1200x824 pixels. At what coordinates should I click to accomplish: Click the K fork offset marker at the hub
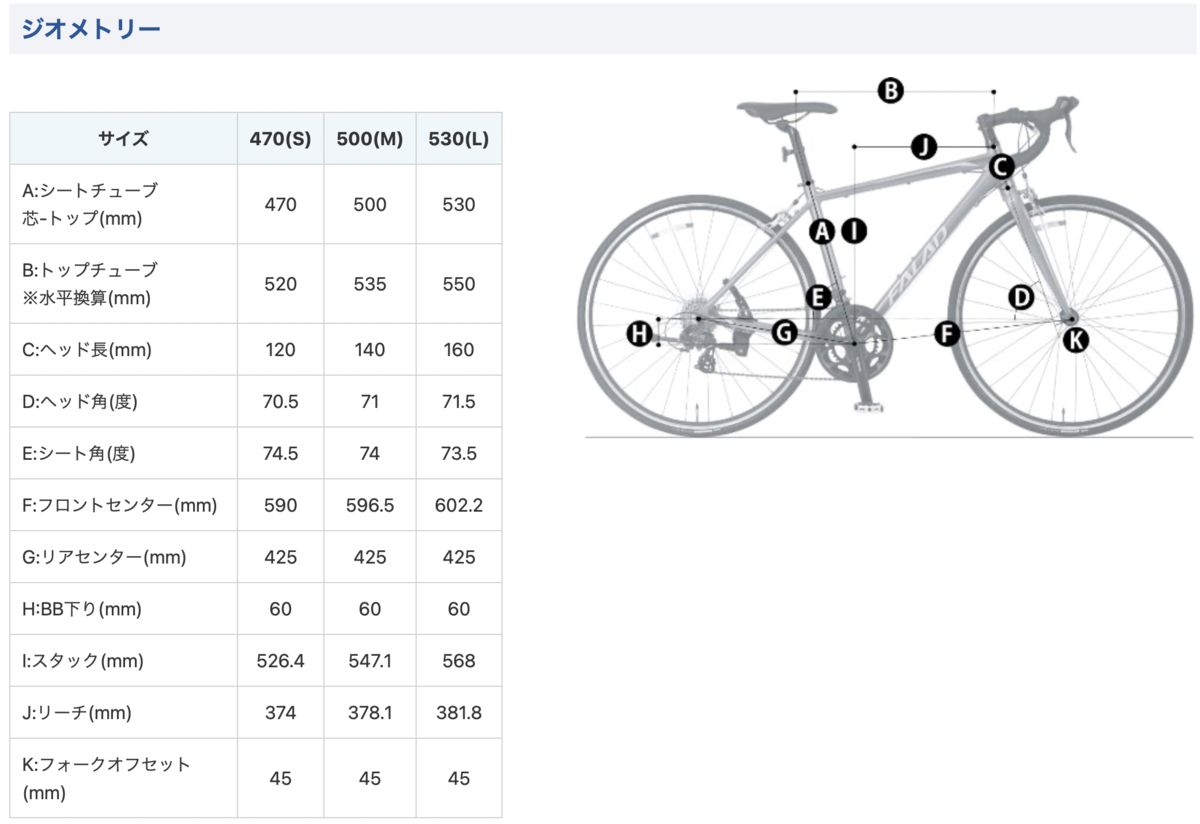click(x=1075, y=341)
